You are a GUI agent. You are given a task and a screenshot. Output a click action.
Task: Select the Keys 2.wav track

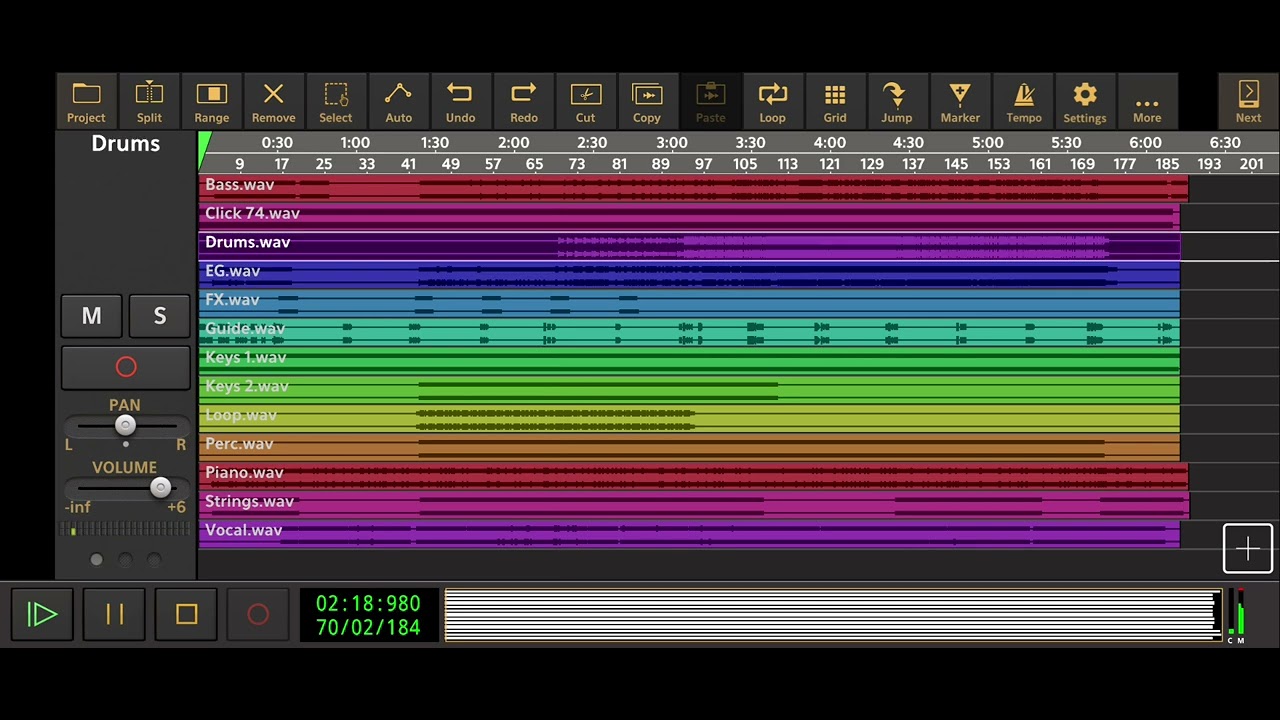point(689,389)
